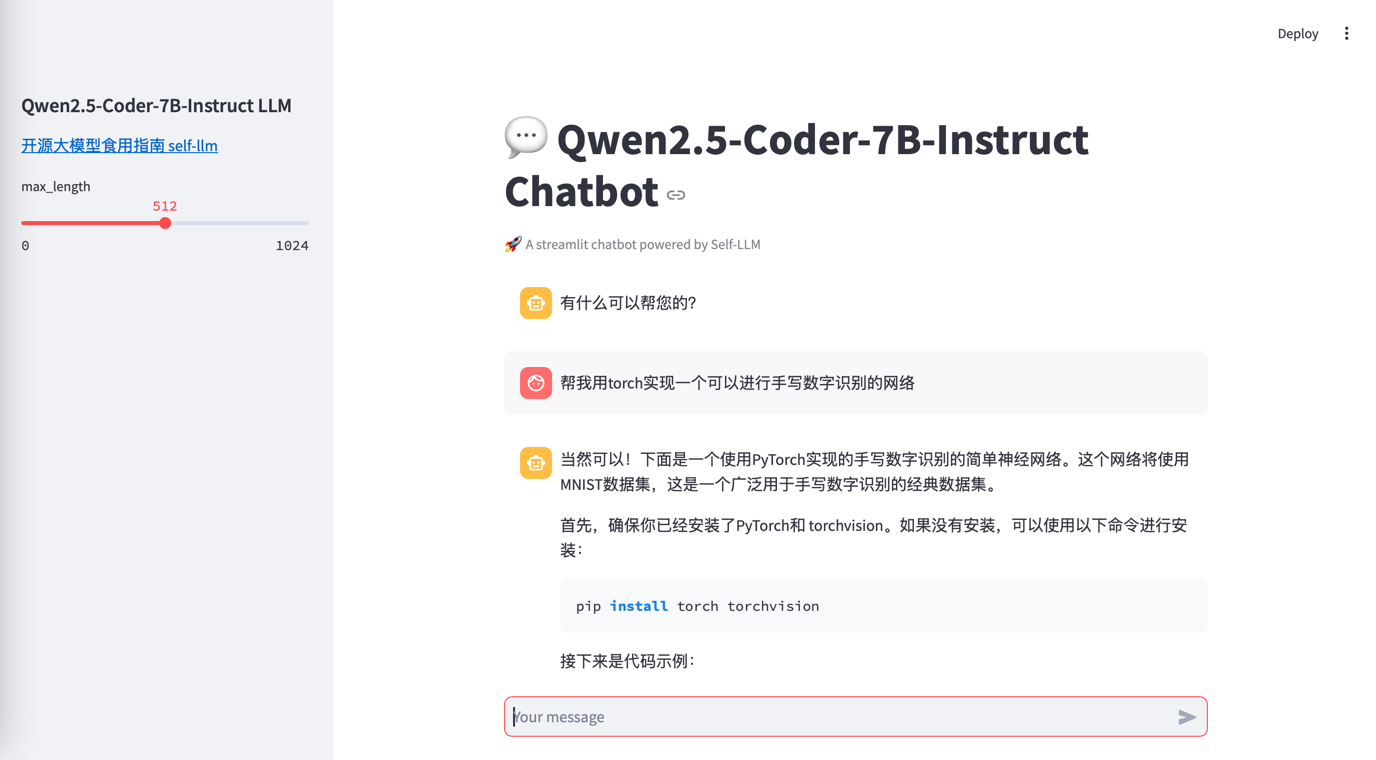Click the robot avatar beside the greeting
Viewport: 1376px width, 760px height.
(535, 303)
